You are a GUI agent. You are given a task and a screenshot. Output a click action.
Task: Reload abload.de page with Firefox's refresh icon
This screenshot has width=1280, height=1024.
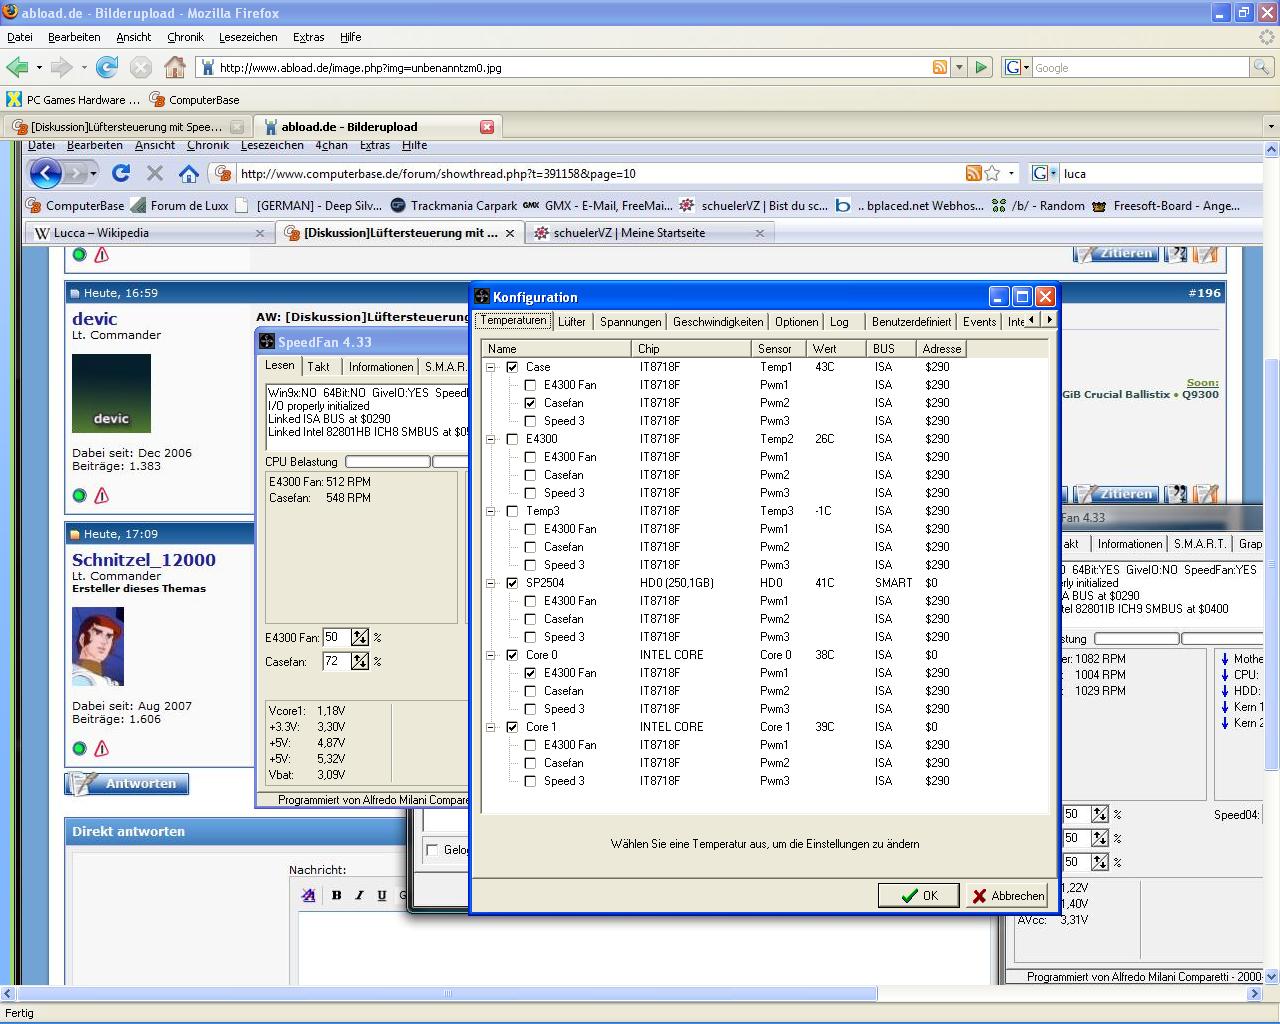pyautogui.click(x=106, y=67)
